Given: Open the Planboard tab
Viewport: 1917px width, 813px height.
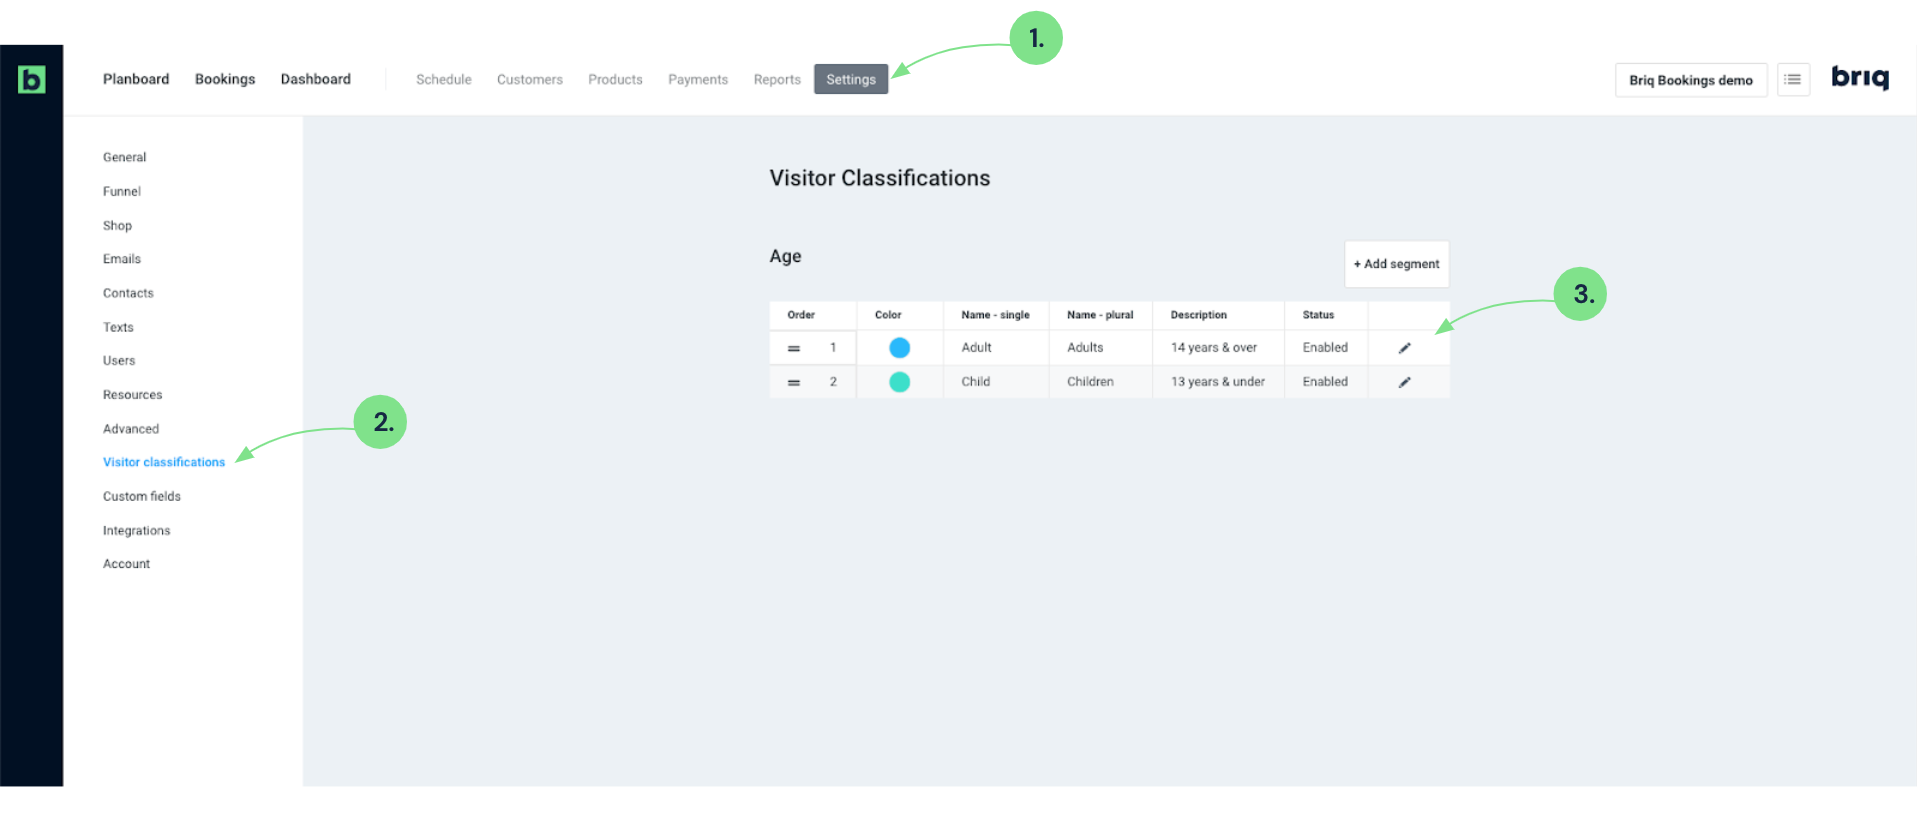Looking at the screenshot, I should (136, 79).
